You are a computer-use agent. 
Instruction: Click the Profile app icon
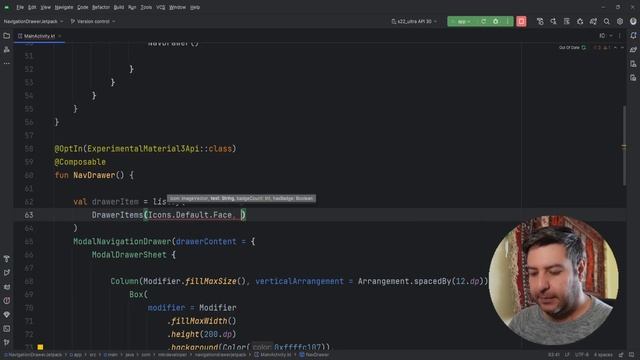pyautogui.click(x=567, y=21)
